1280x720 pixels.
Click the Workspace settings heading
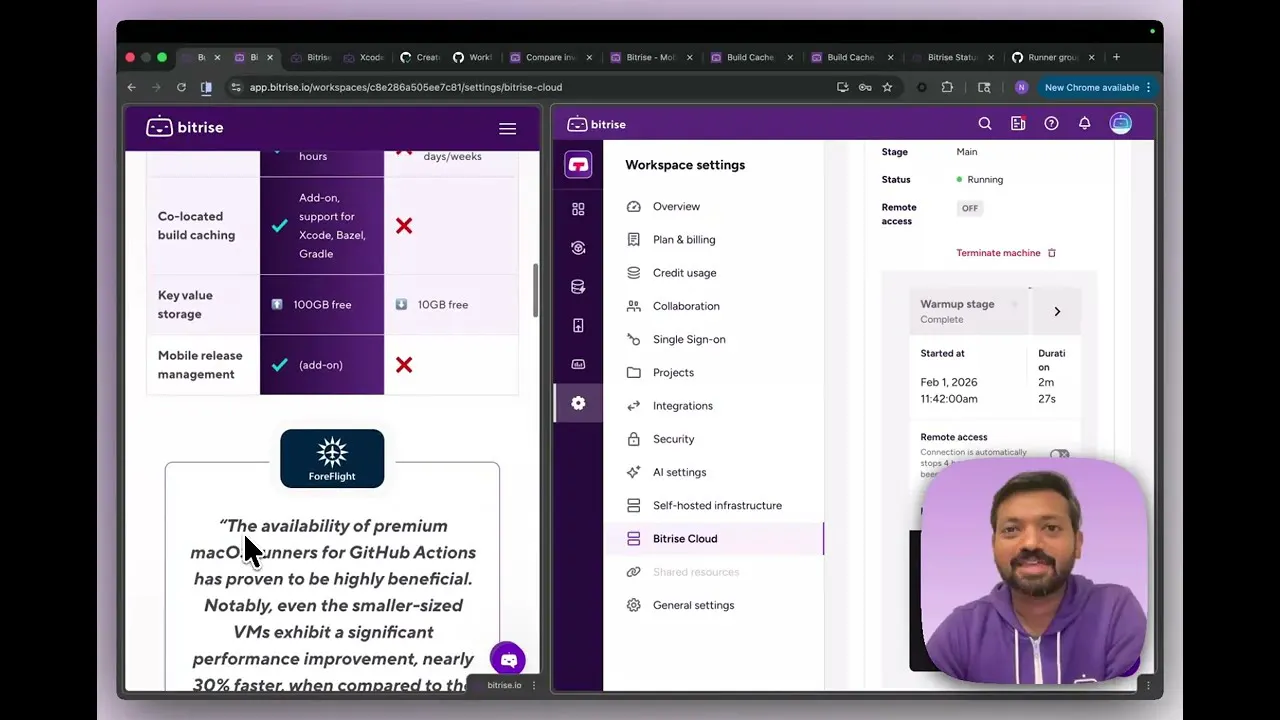pos(685,165)
